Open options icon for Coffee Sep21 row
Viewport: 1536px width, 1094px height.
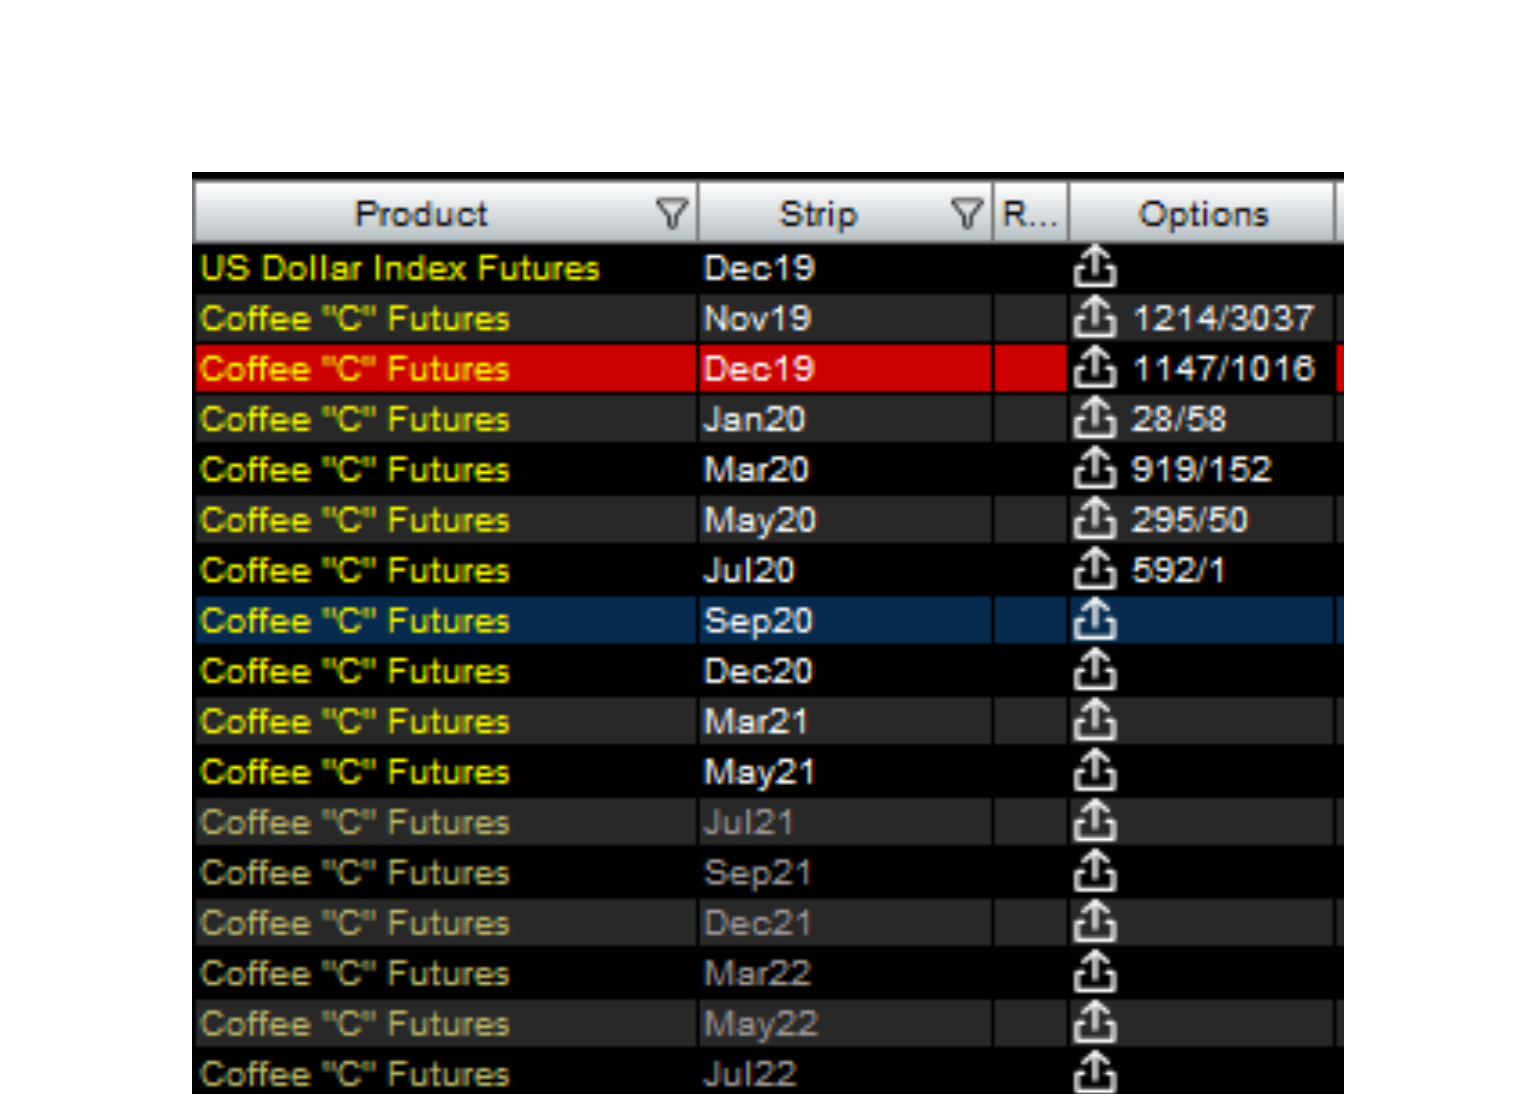[1095, 872]
